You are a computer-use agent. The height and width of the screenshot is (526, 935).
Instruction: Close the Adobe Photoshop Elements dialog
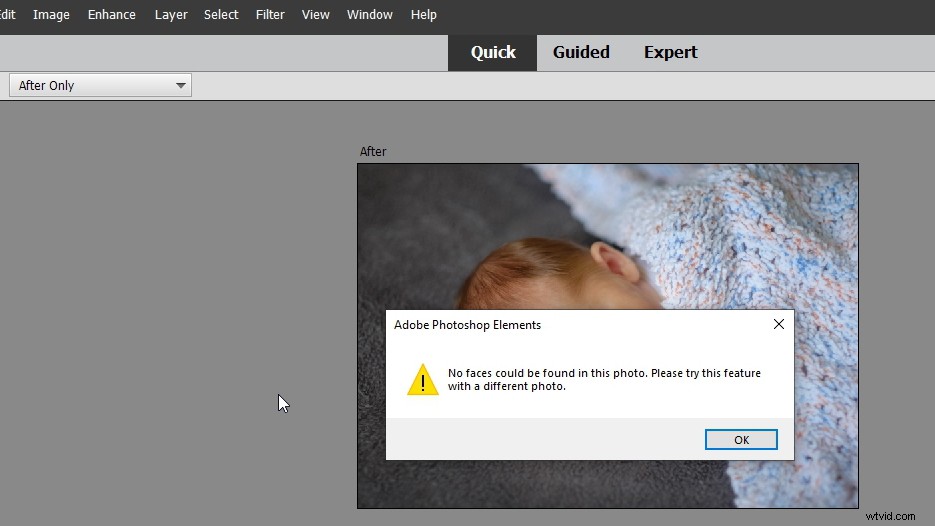pos(779,324)
